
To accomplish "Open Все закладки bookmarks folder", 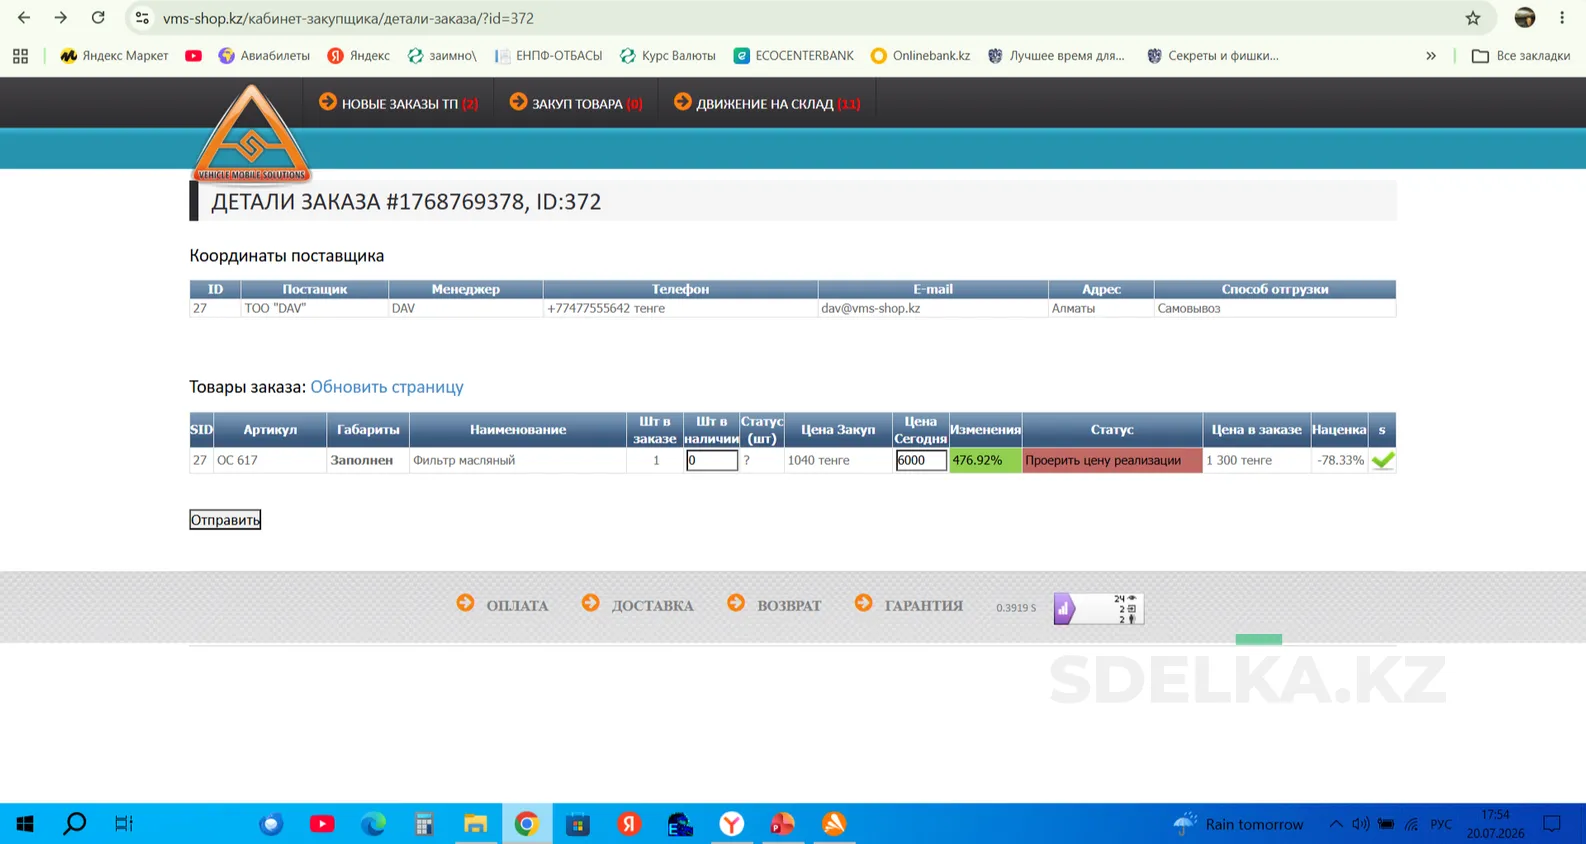I will tap(1521, 56).
